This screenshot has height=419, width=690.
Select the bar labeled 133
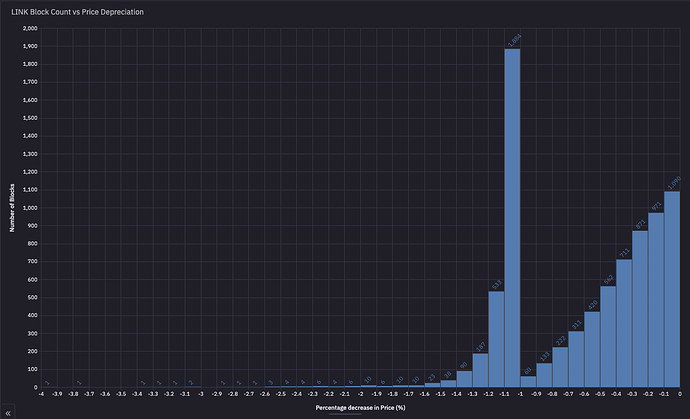[544, 375]
